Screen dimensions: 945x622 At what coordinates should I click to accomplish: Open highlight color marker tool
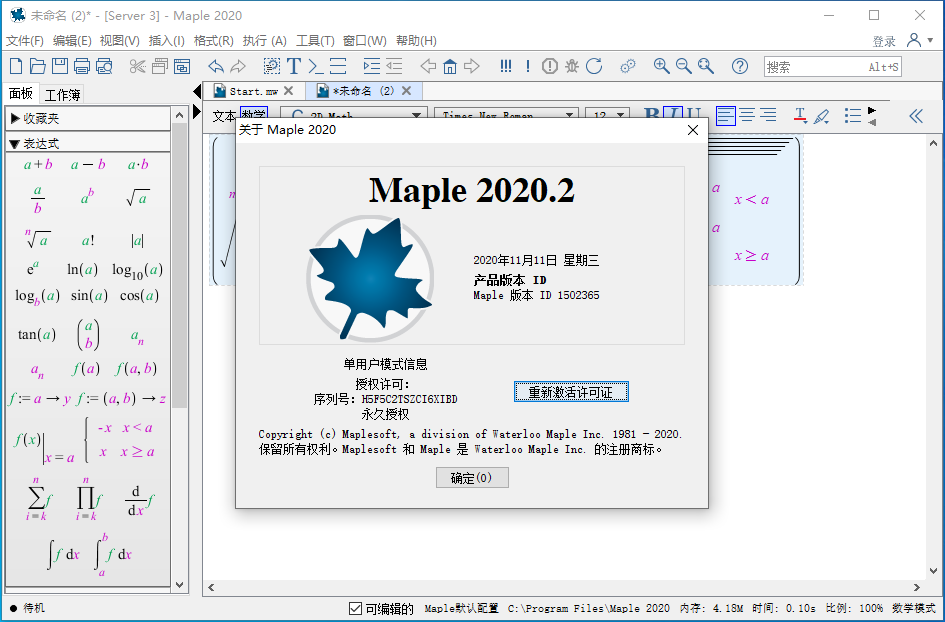[x=821, y=115]
